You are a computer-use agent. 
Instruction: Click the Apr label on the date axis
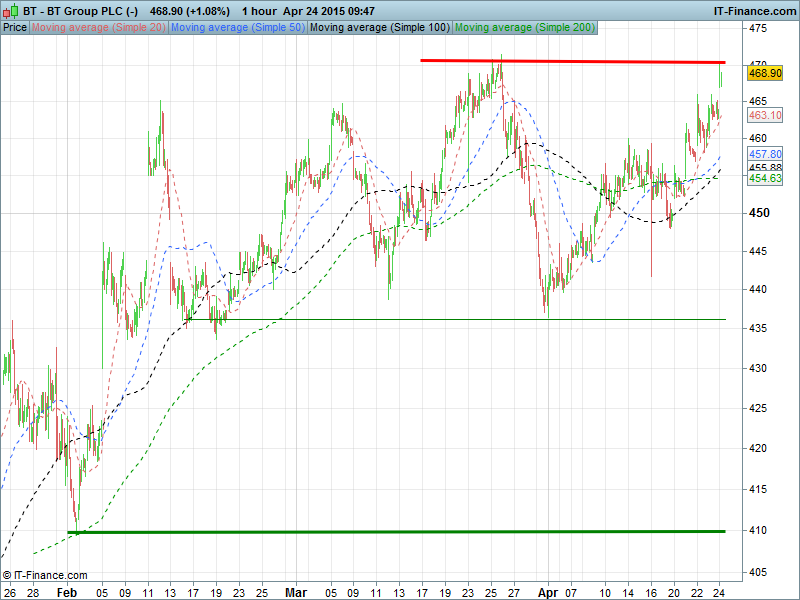click(547, 592)
